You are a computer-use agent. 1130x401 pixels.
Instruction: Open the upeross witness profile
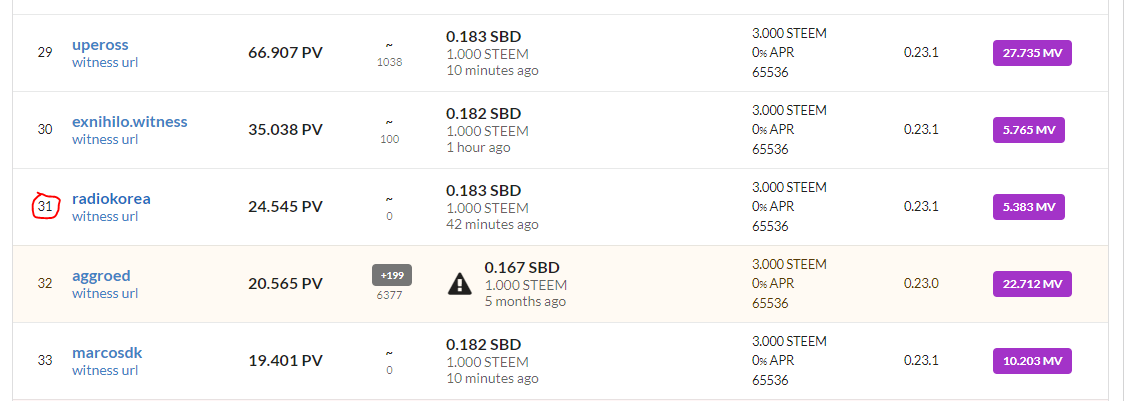click(100, 45)
